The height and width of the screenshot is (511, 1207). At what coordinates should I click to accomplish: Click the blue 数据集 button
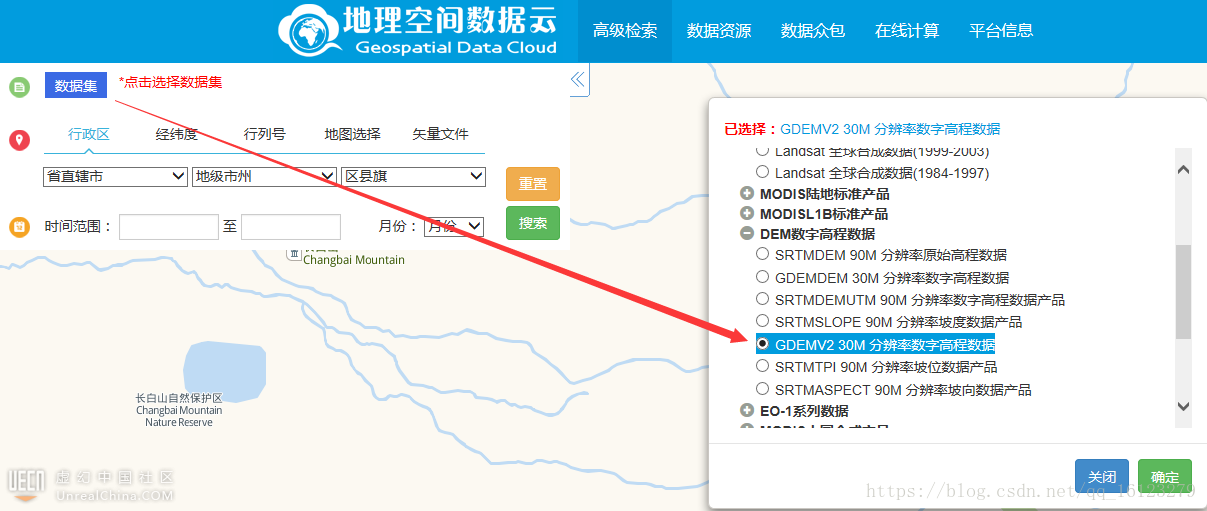click(x=76, y=85)
